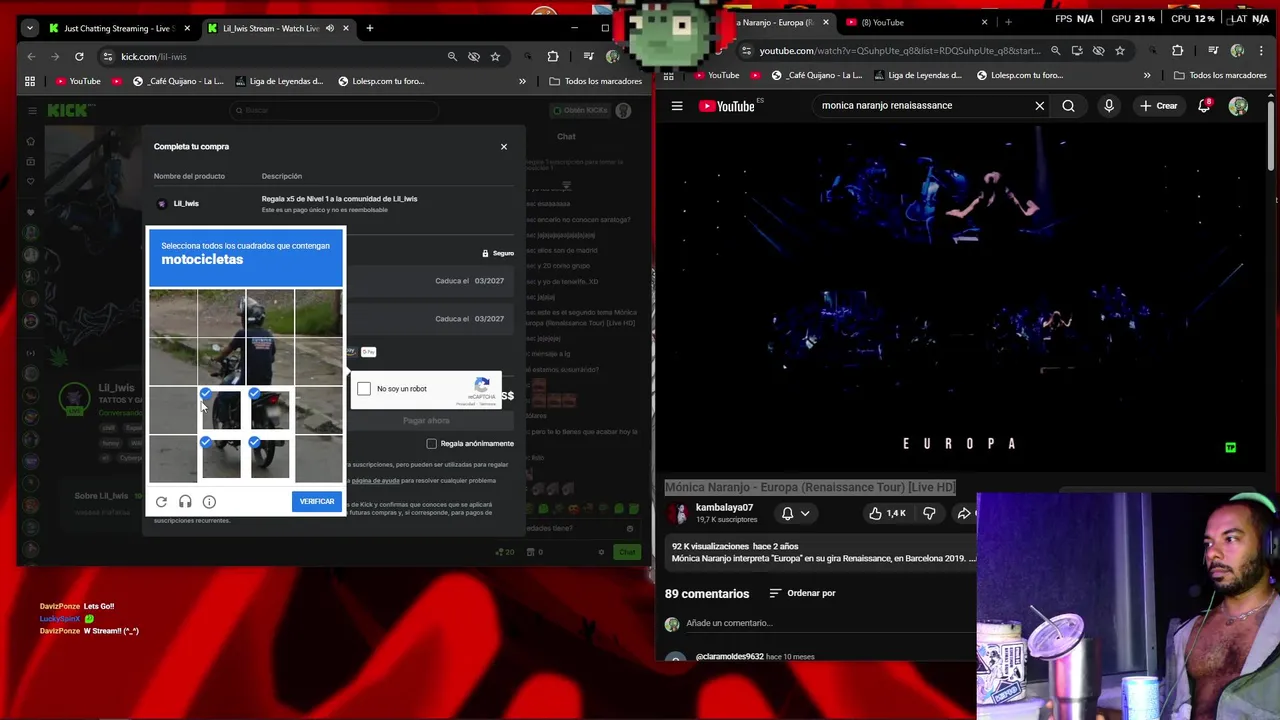Screen dimensions: 1280x720
Task: Deselect the captcha tile showing the motorcycle tail light
Action: pos(270,410)
